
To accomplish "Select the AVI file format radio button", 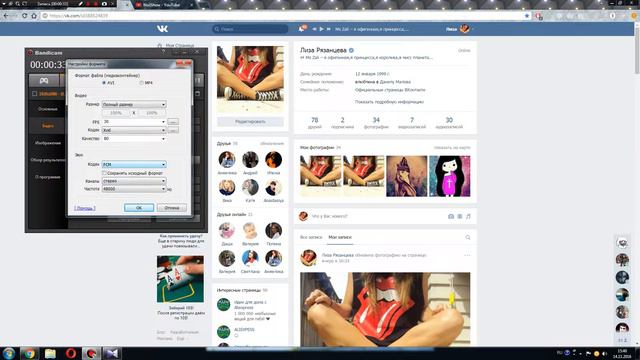I will pos(104,83).
